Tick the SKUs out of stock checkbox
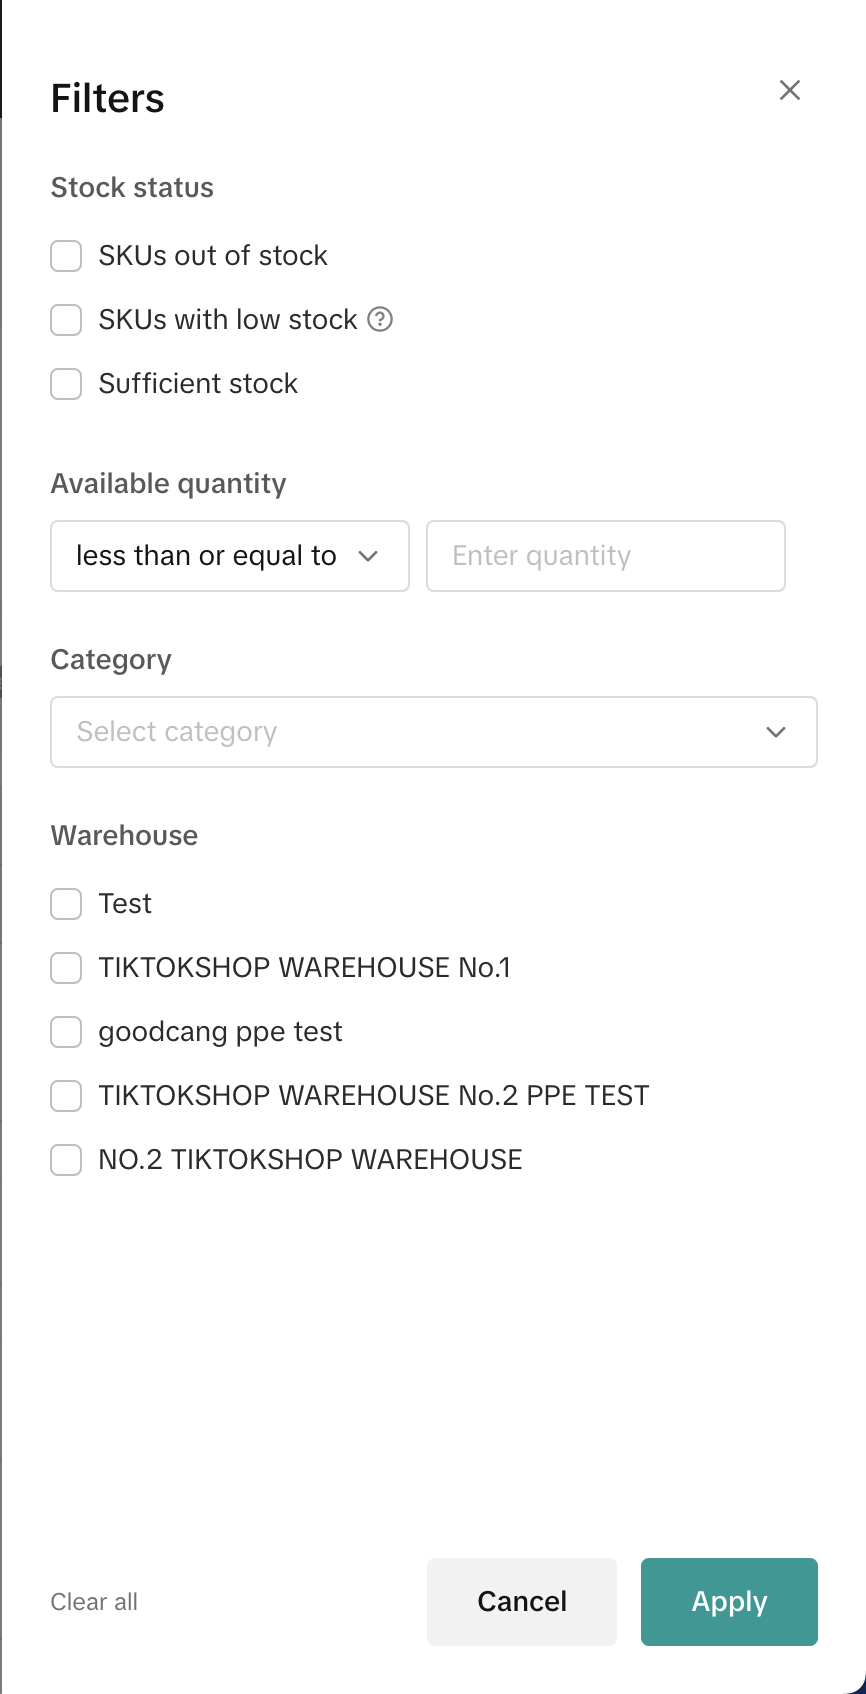Viewport: 866px width, 1694px height. pos(66,256)
